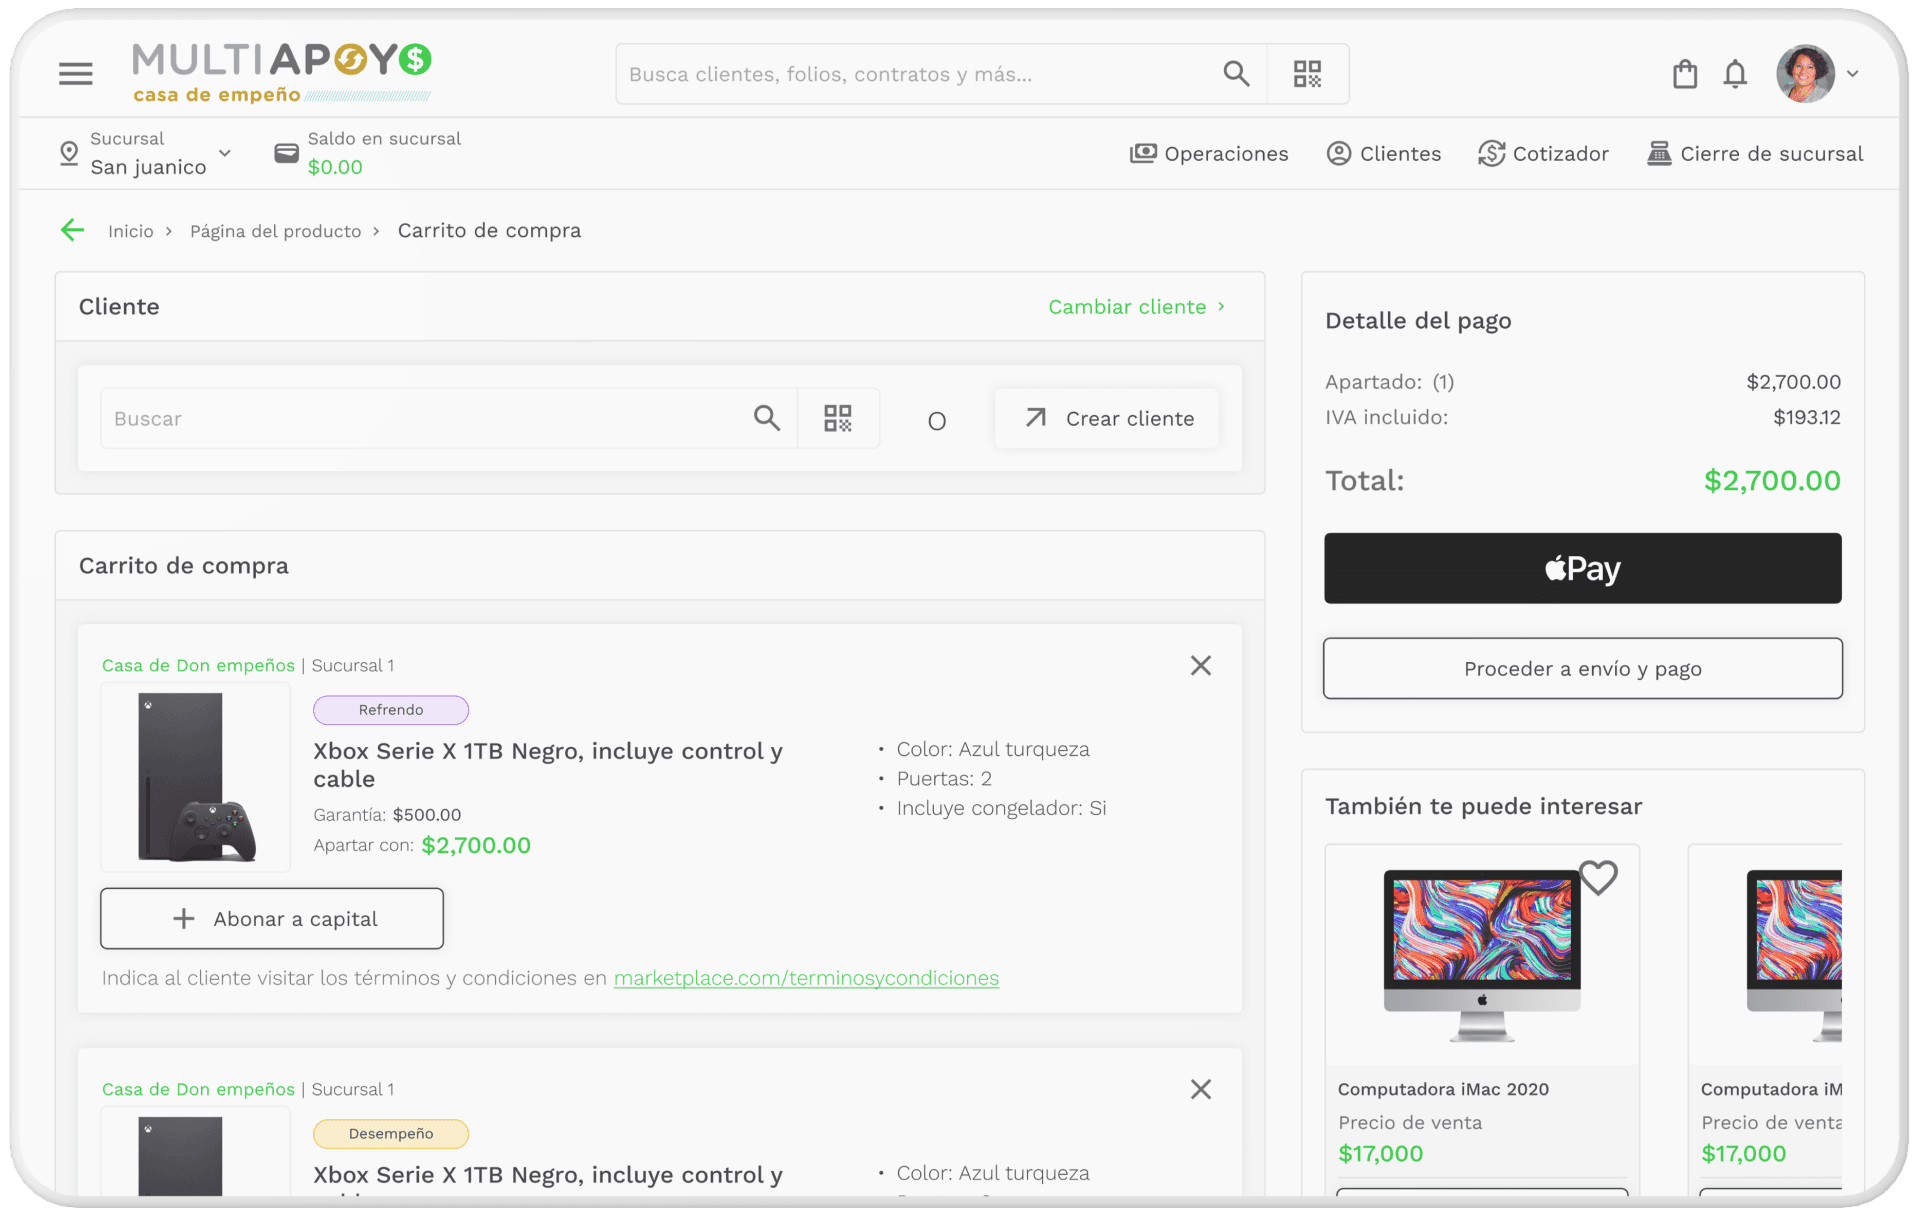Open Cierre de sucursal menu

point(1755,154)
